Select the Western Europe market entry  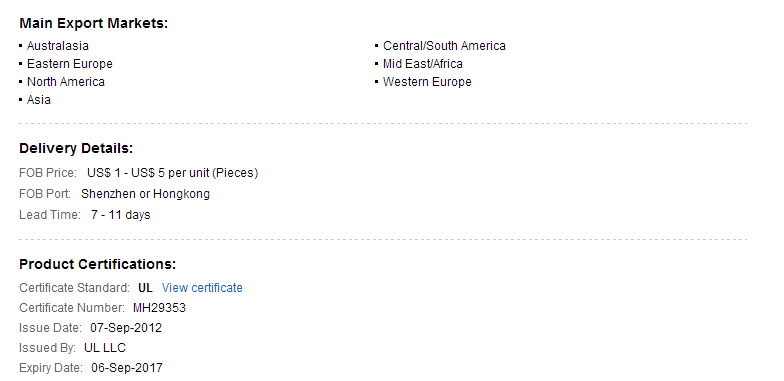[x=427, y=82]
